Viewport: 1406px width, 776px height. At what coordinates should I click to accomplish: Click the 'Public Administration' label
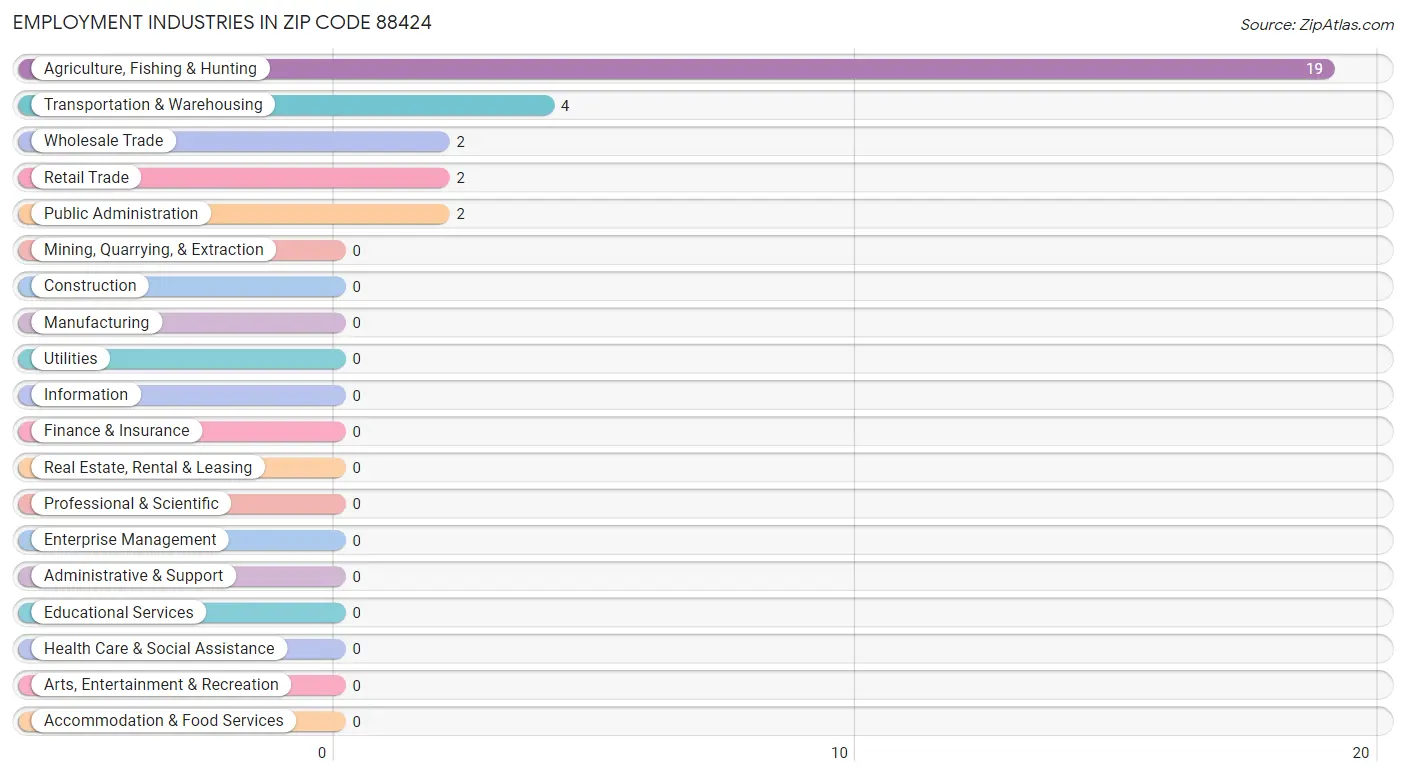(121, 213)
